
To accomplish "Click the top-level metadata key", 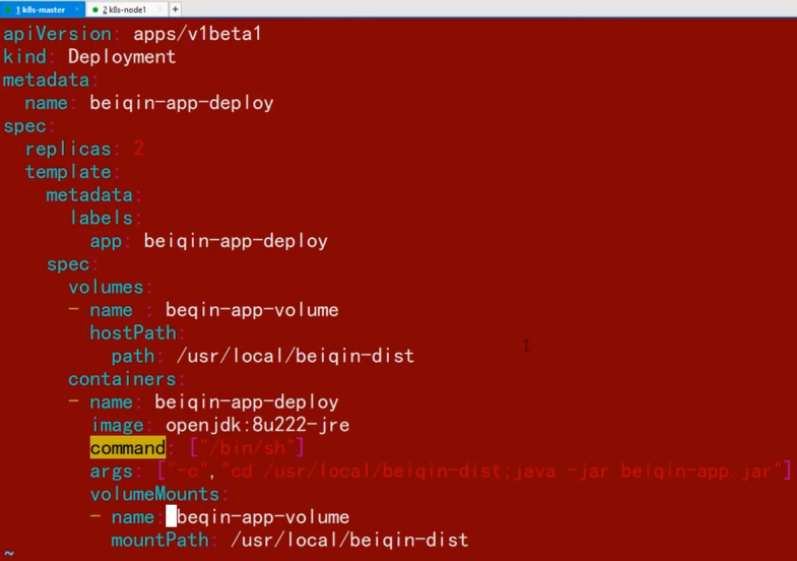I will coord(46,80).
